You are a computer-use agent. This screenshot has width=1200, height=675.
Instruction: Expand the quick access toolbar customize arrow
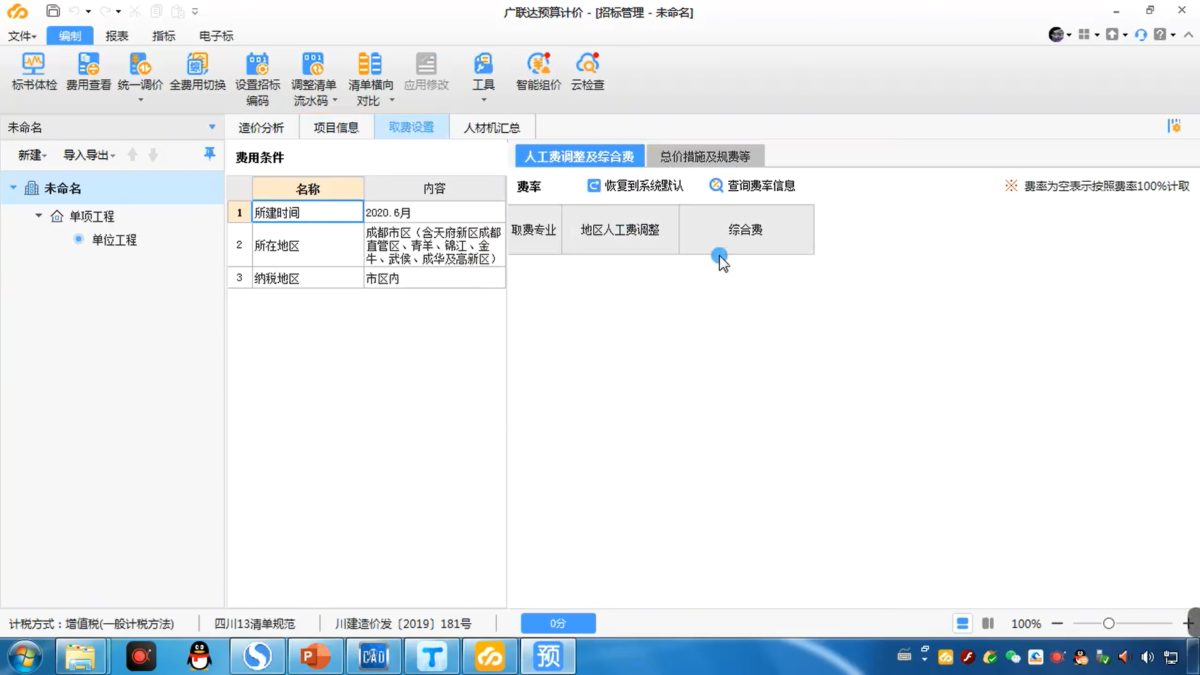click(195, 12)
